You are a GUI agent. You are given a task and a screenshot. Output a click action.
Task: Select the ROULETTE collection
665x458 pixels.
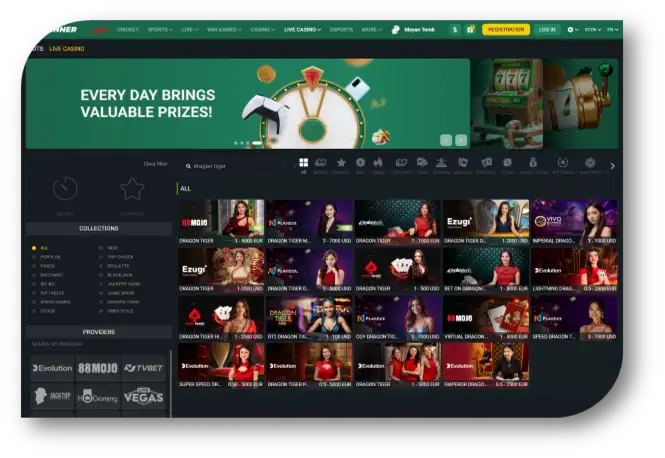[x=118, y=266]
